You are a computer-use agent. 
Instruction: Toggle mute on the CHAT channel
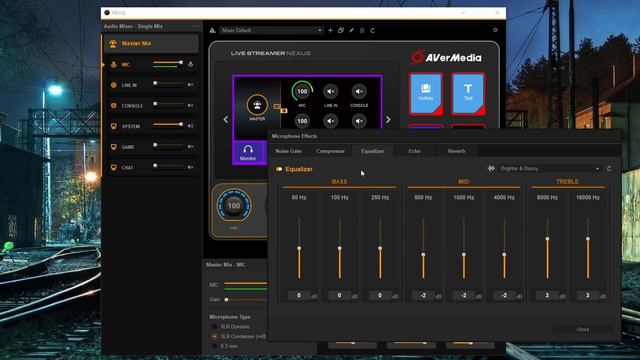(x=191, y=167)
